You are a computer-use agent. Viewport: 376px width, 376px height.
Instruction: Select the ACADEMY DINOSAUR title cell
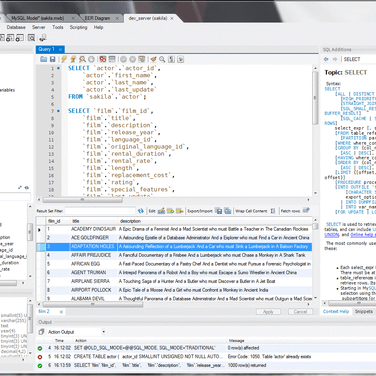(x=93, y=229)
